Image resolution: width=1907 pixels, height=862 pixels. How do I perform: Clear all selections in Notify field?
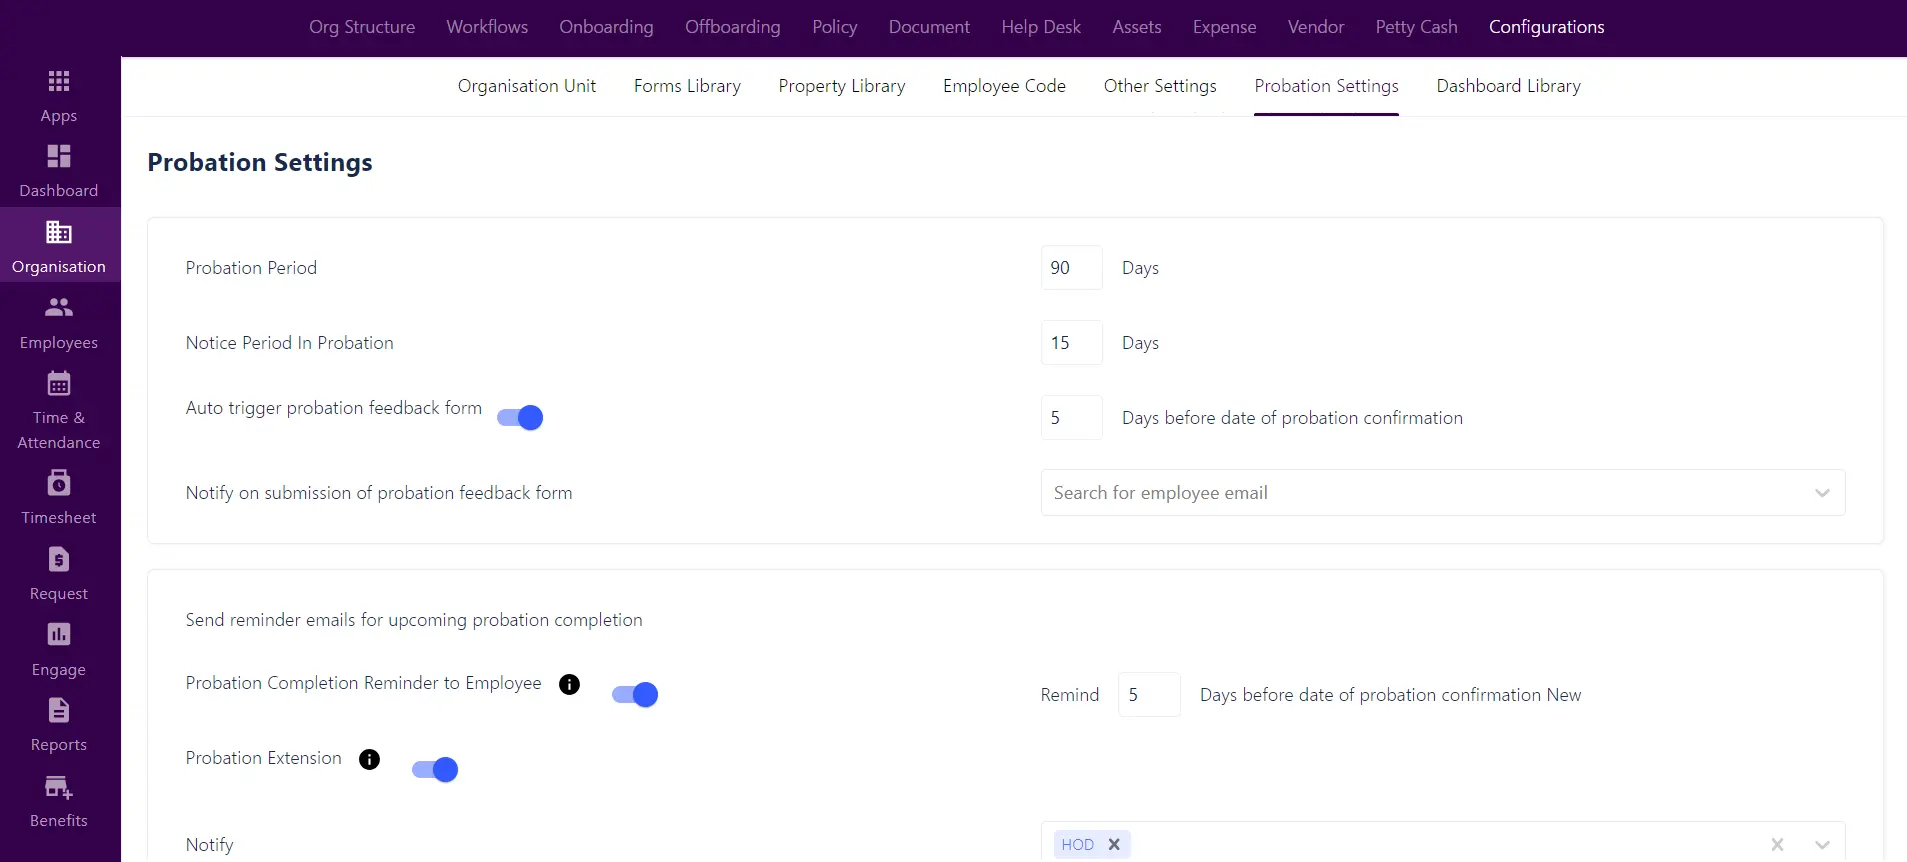(x=1777, y=844)
